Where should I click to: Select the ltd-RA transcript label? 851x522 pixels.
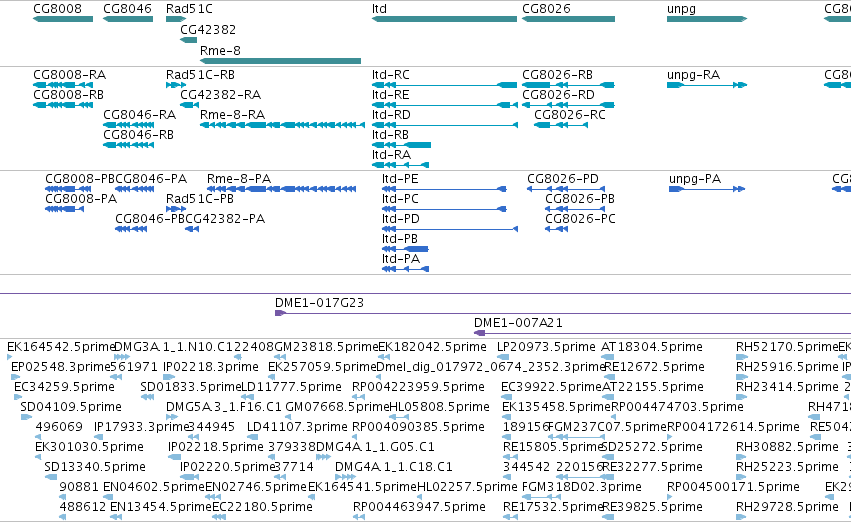click(391, 155)
